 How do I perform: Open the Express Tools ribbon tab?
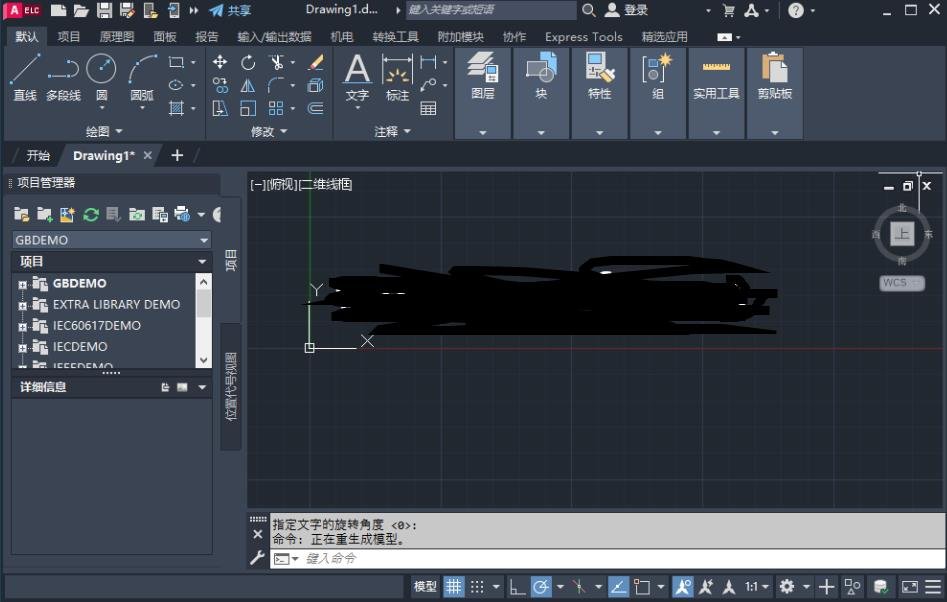click(583, 37)
